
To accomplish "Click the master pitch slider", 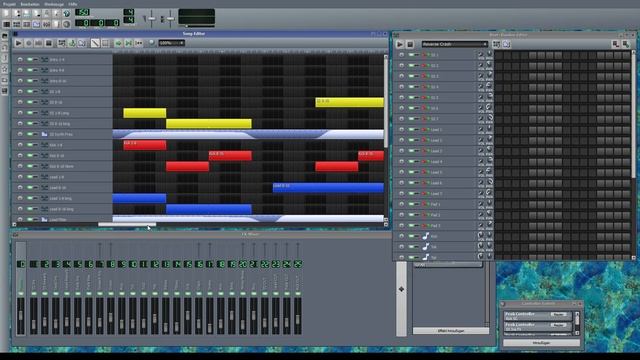I will tap(171, 19).
